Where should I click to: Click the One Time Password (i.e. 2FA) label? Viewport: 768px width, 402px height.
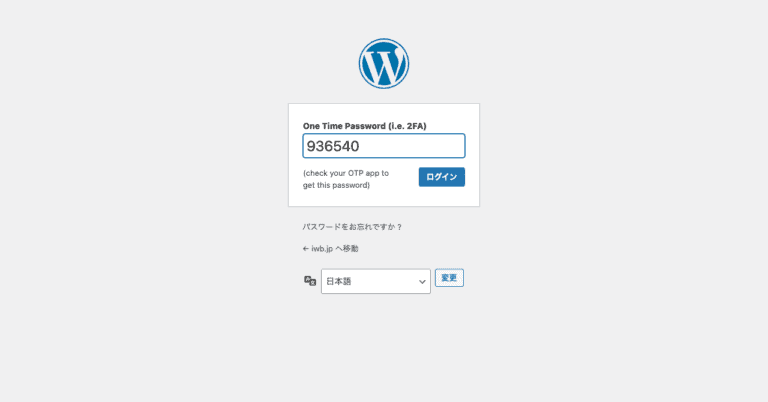(x=364, y=126)
